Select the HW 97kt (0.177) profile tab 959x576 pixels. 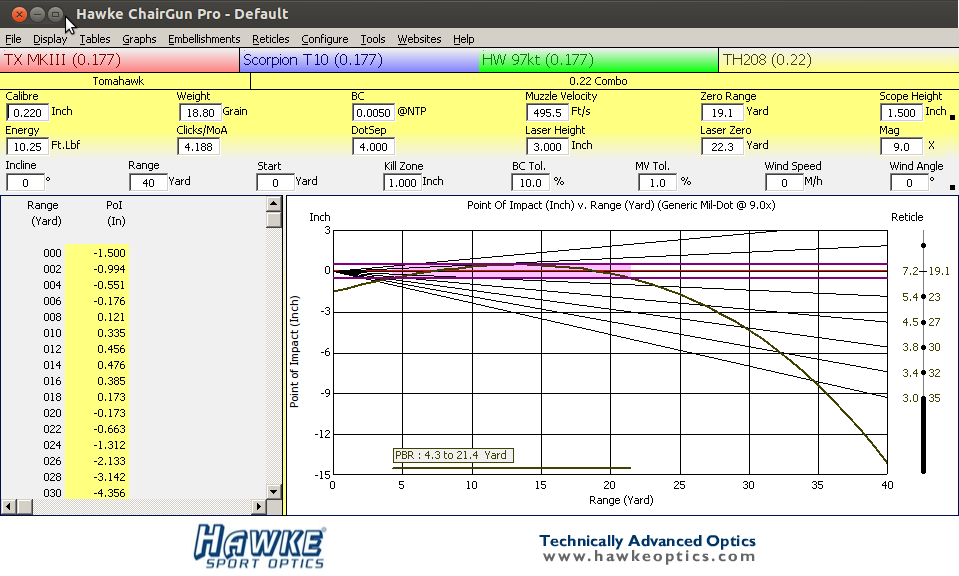[599, 60]
